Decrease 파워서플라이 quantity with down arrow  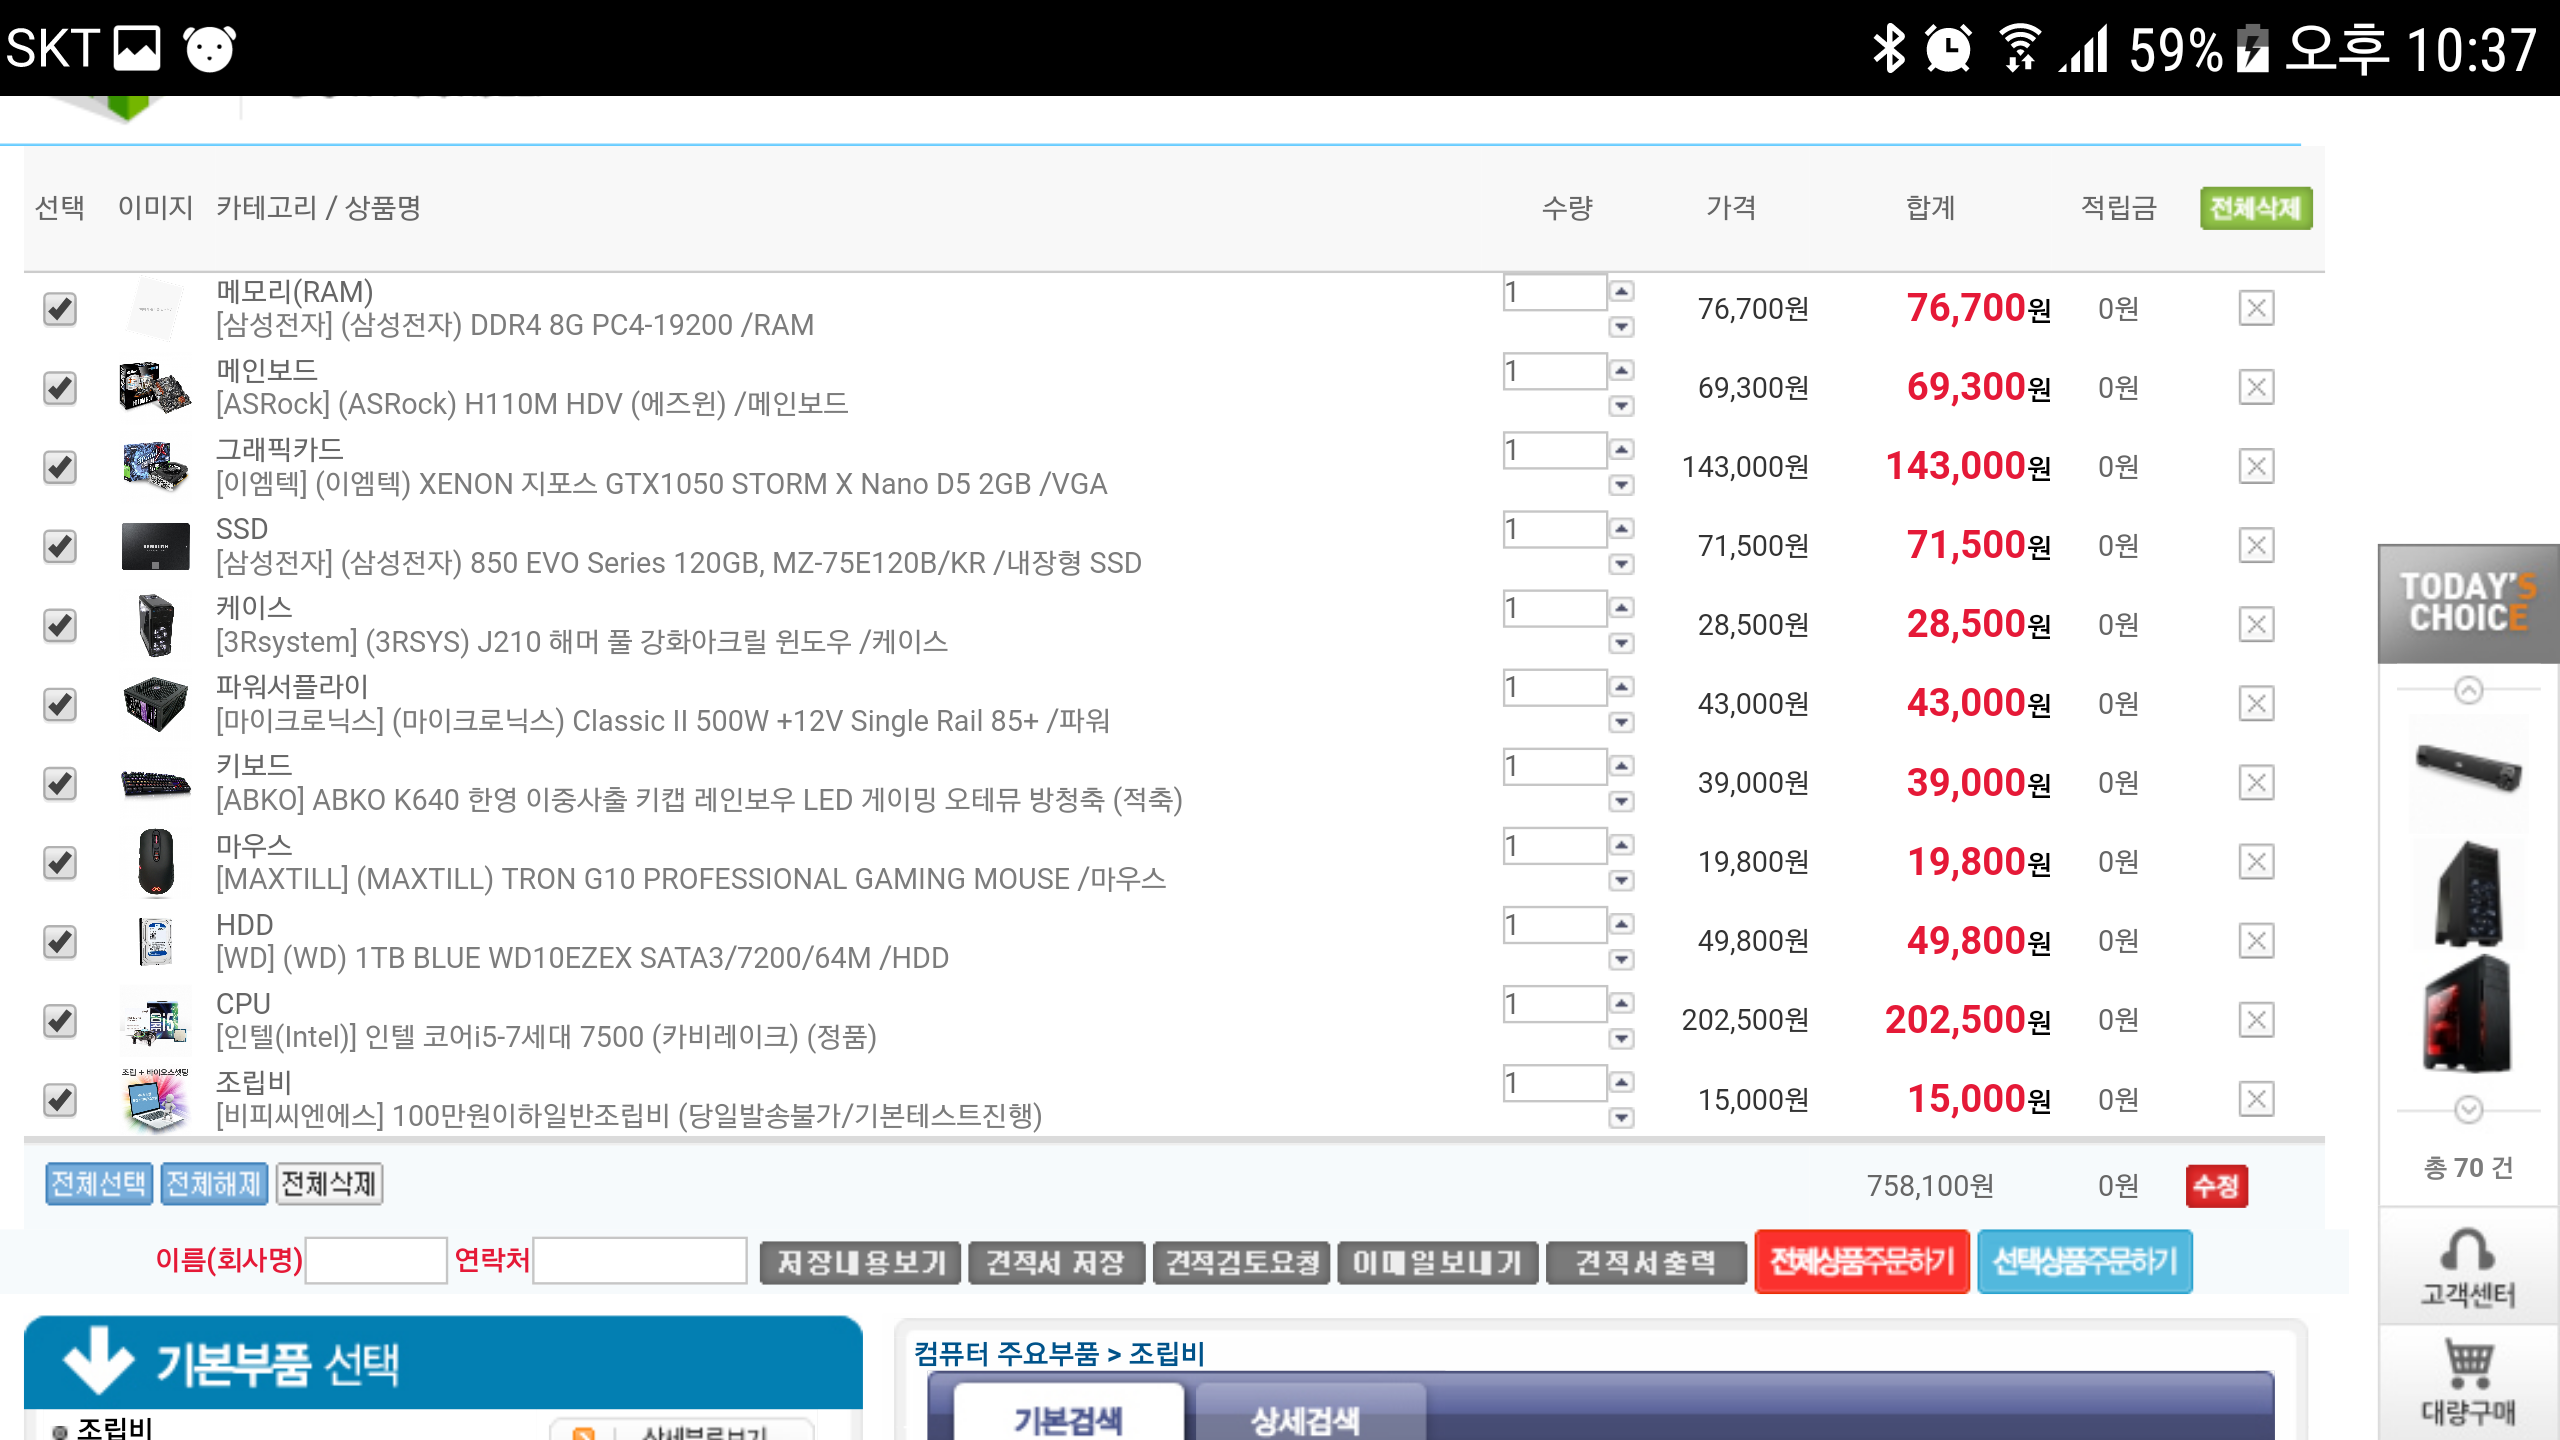[x=1622, y=722]
